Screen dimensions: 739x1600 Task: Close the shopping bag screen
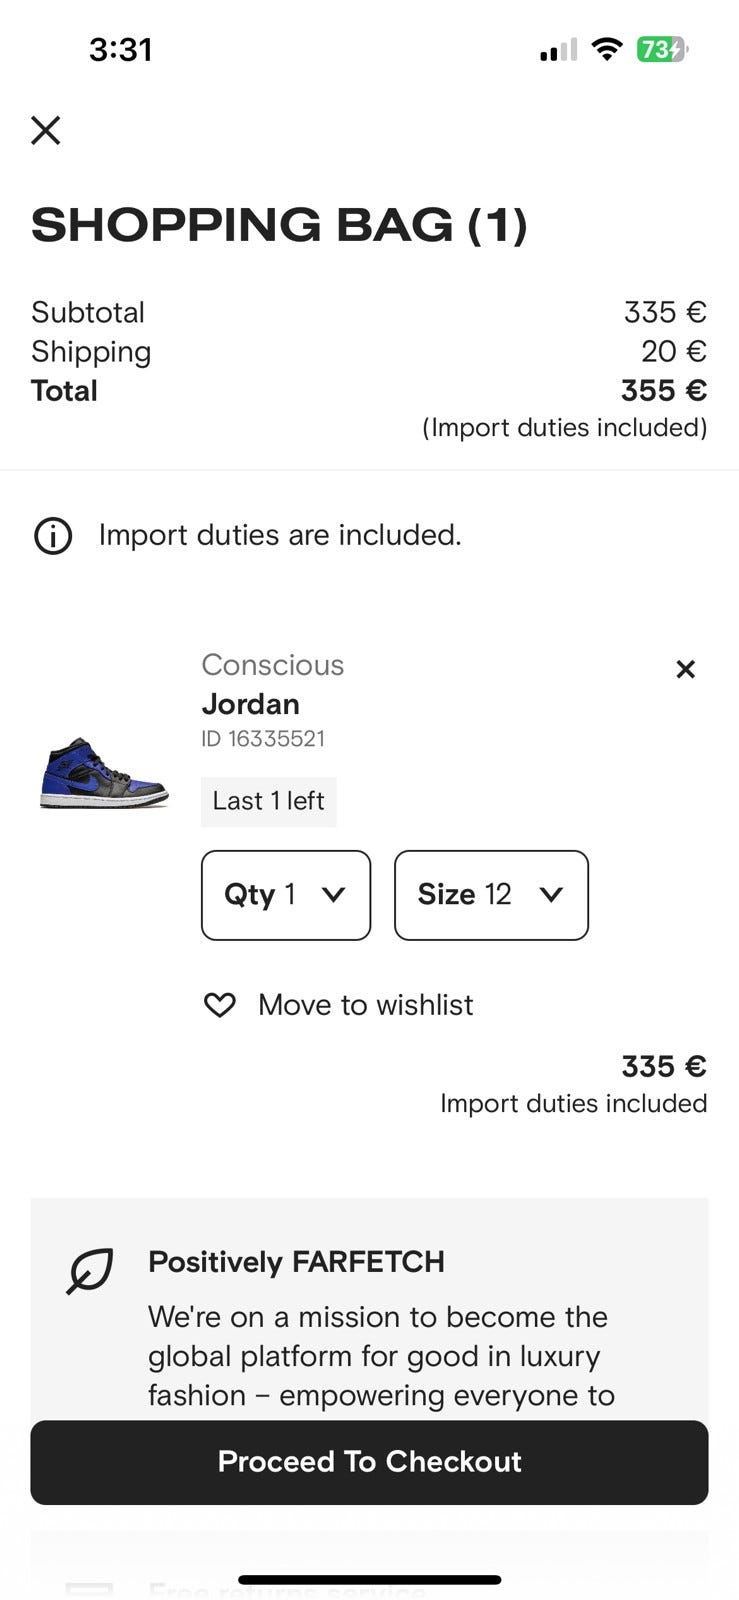(x=46, y=130)
